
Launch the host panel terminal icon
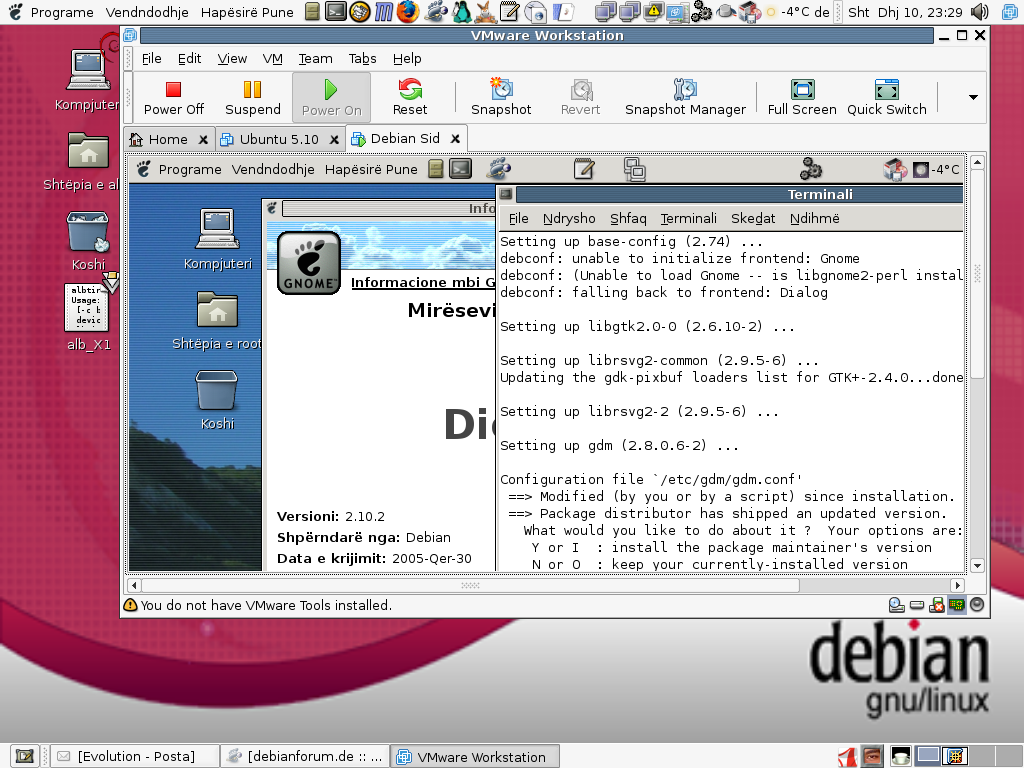pos(336,12)
